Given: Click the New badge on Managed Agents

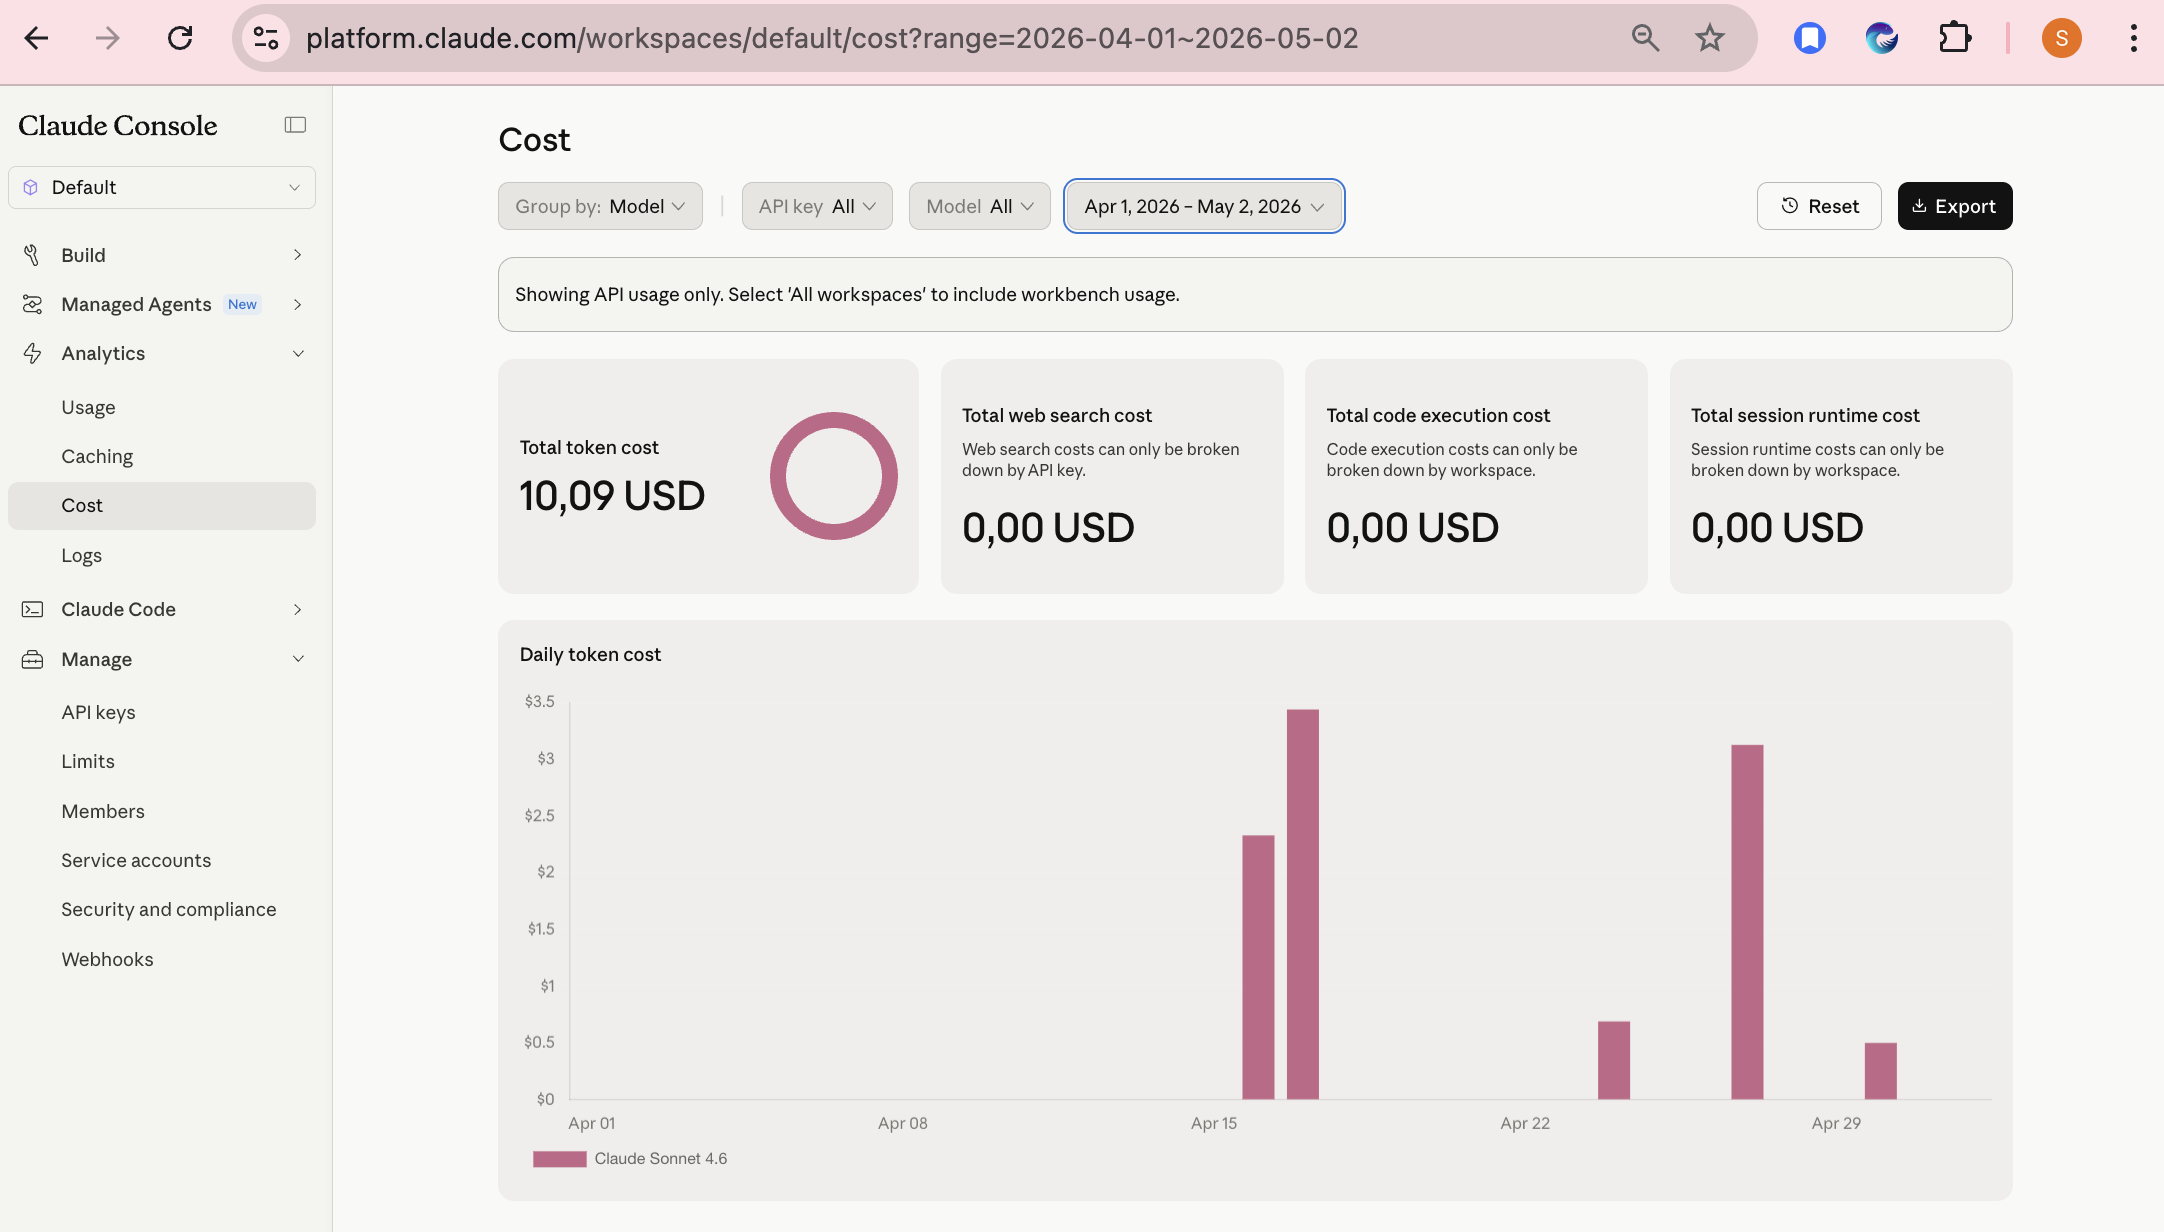Looking at the screenshot, I should coord(242,304).
